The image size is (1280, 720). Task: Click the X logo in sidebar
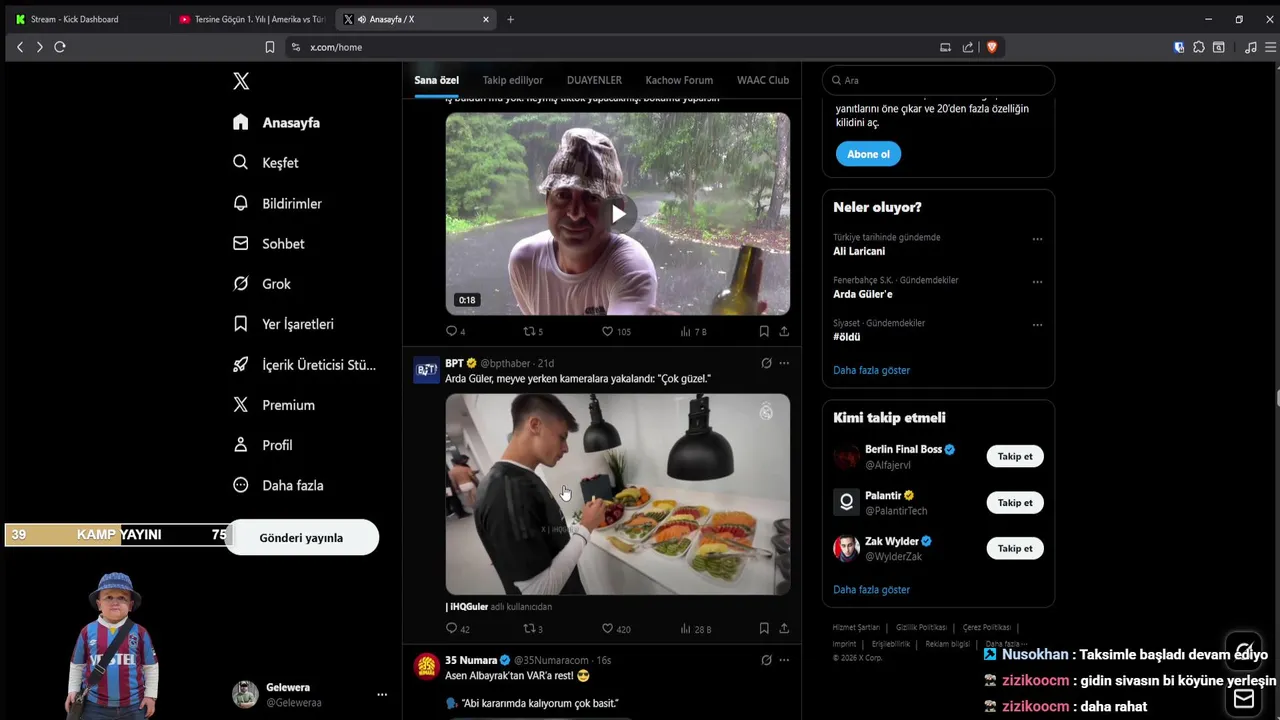(x=241, y=81)
